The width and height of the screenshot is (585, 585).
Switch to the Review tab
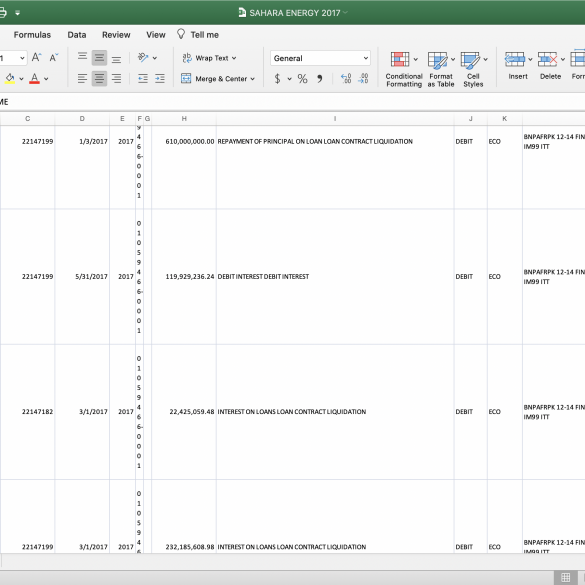point(116,35)
